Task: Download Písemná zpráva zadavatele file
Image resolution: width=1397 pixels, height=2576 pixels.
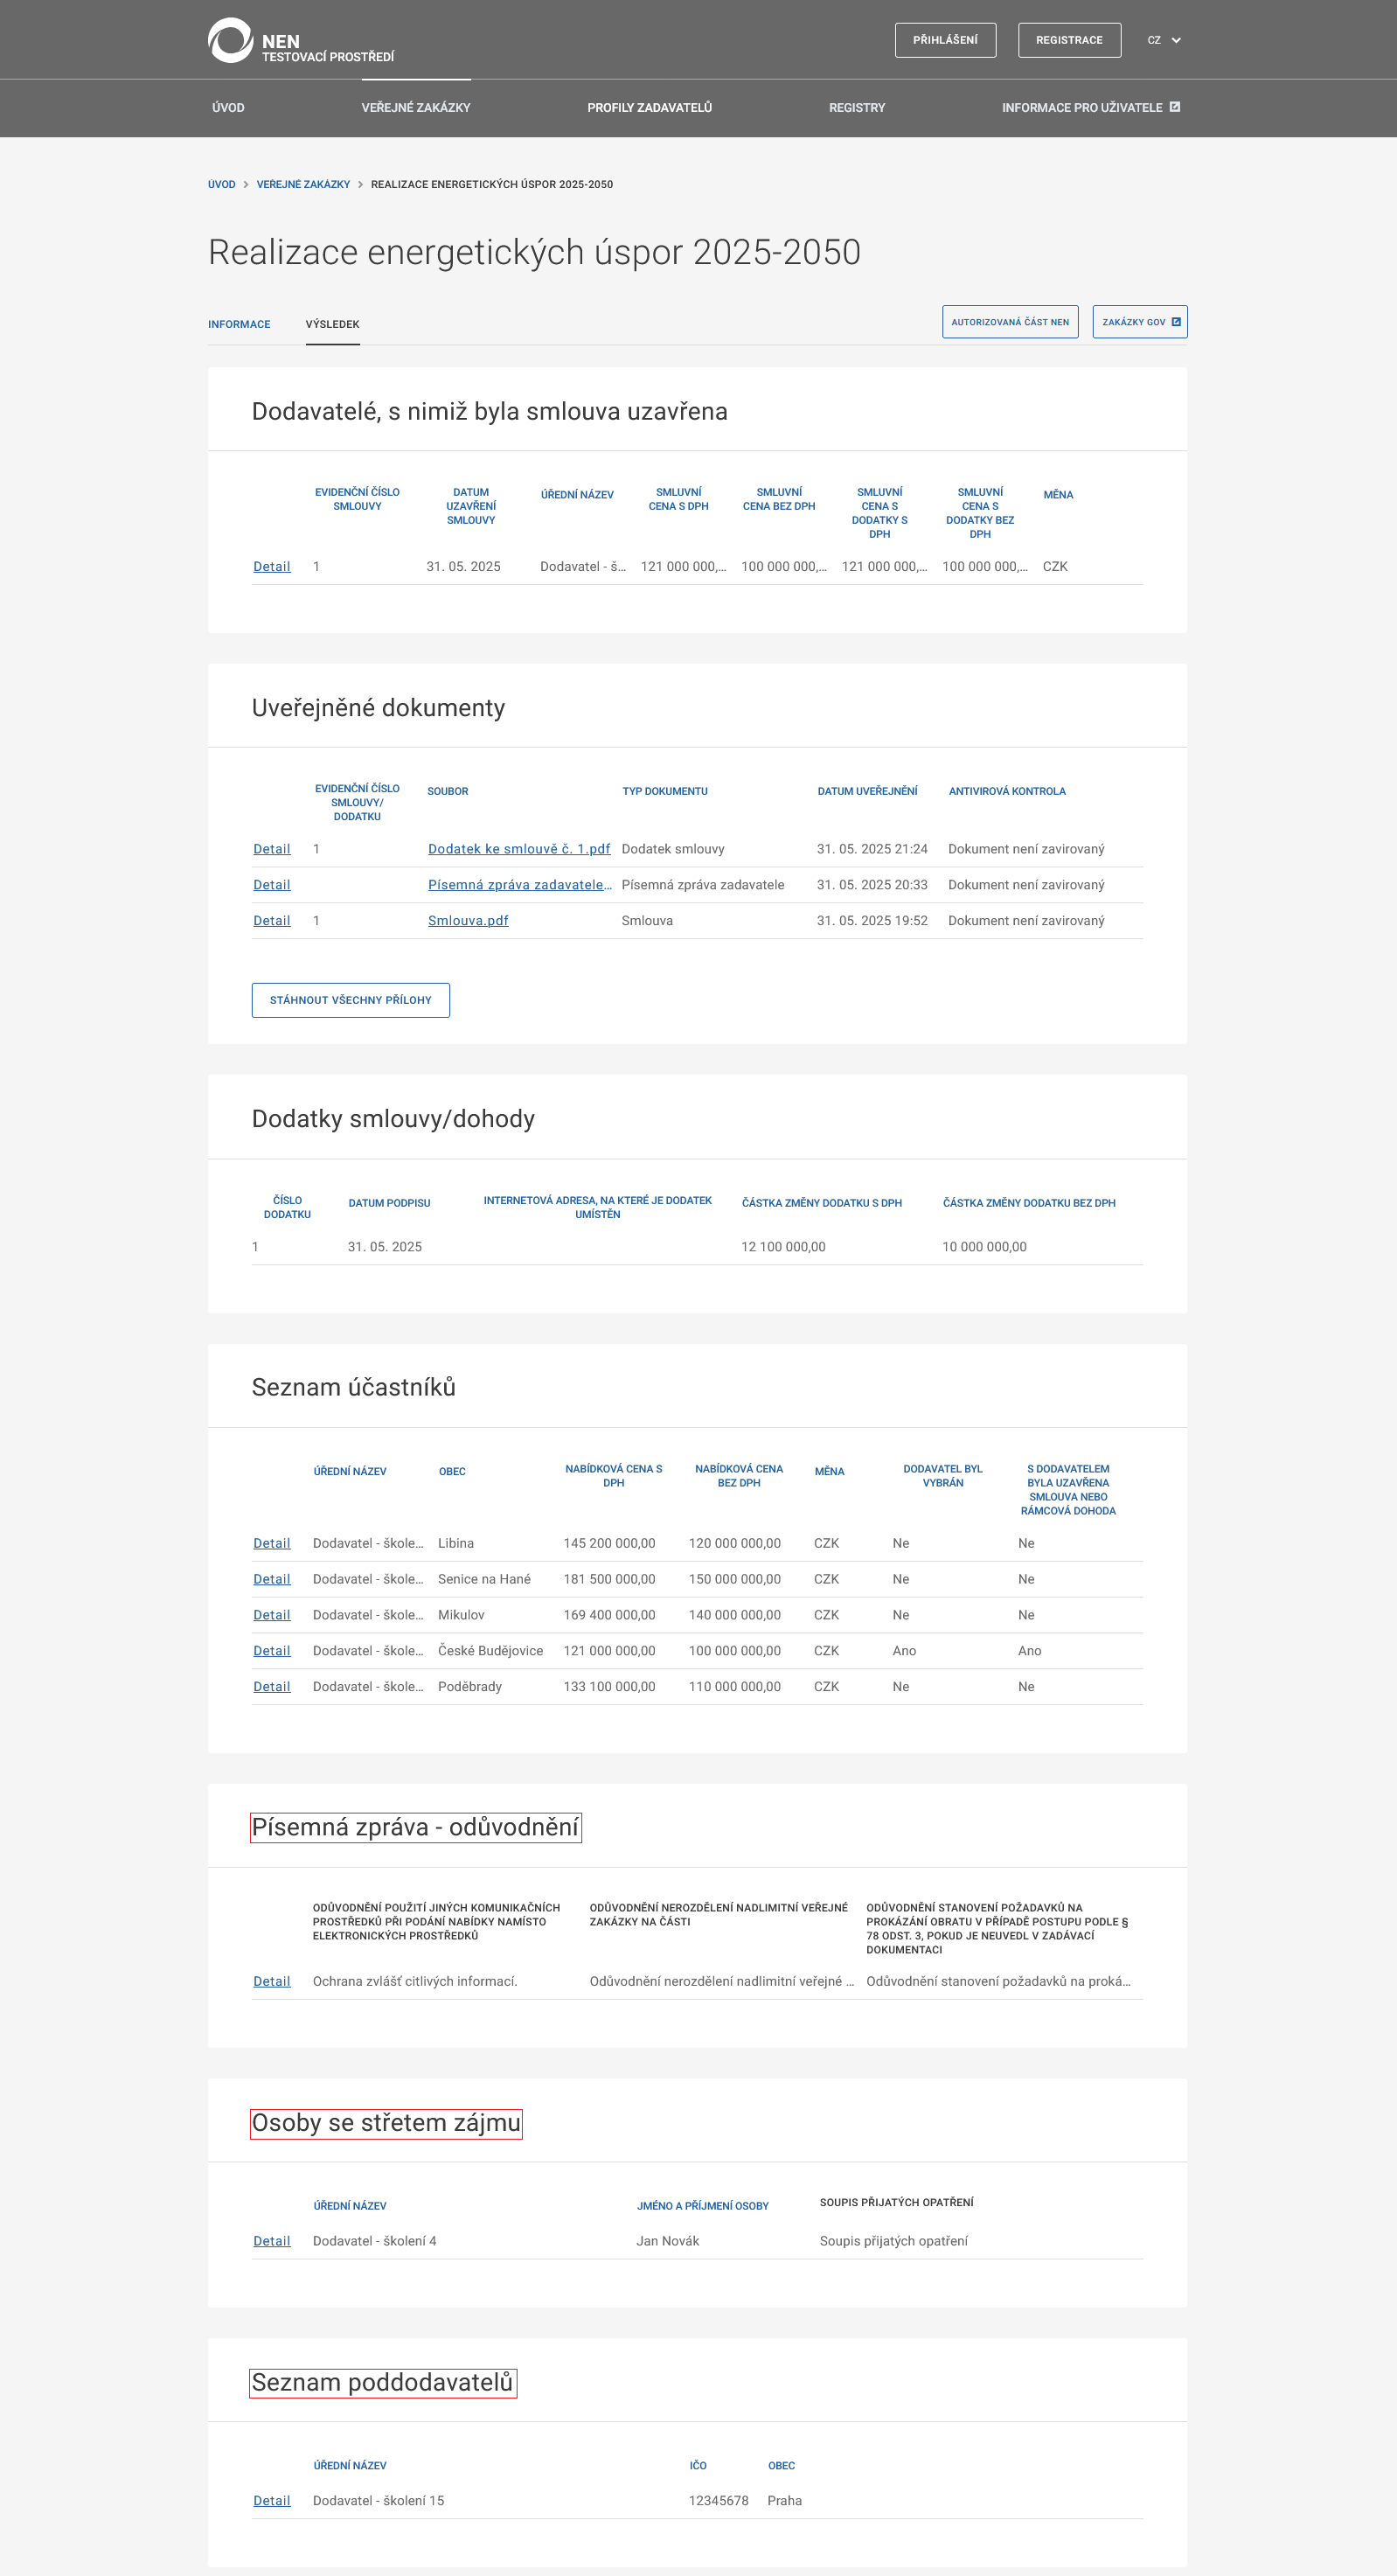Action: [x=519, y=885]
